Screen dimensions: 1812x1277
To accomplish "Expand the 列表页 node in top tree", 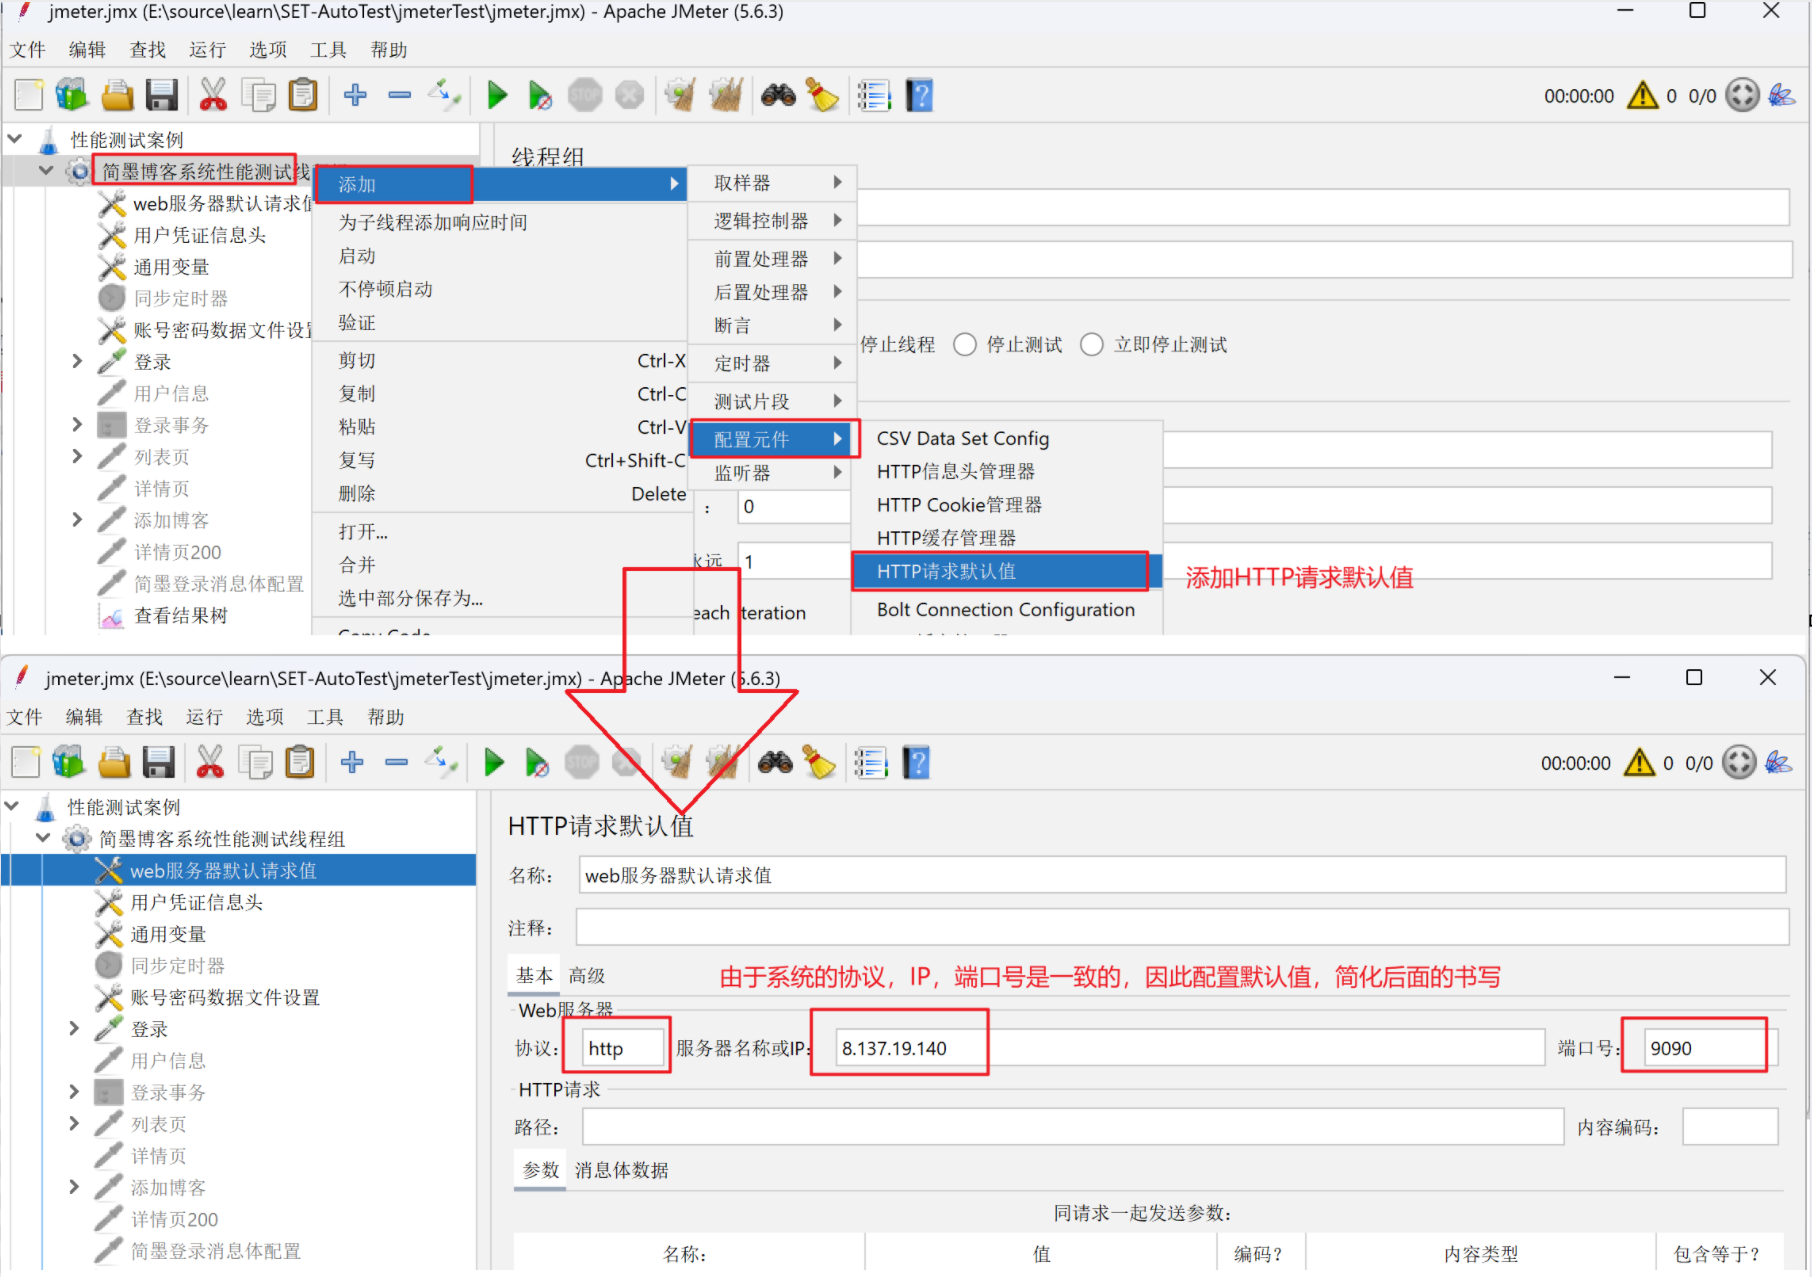I will (77, 456).
